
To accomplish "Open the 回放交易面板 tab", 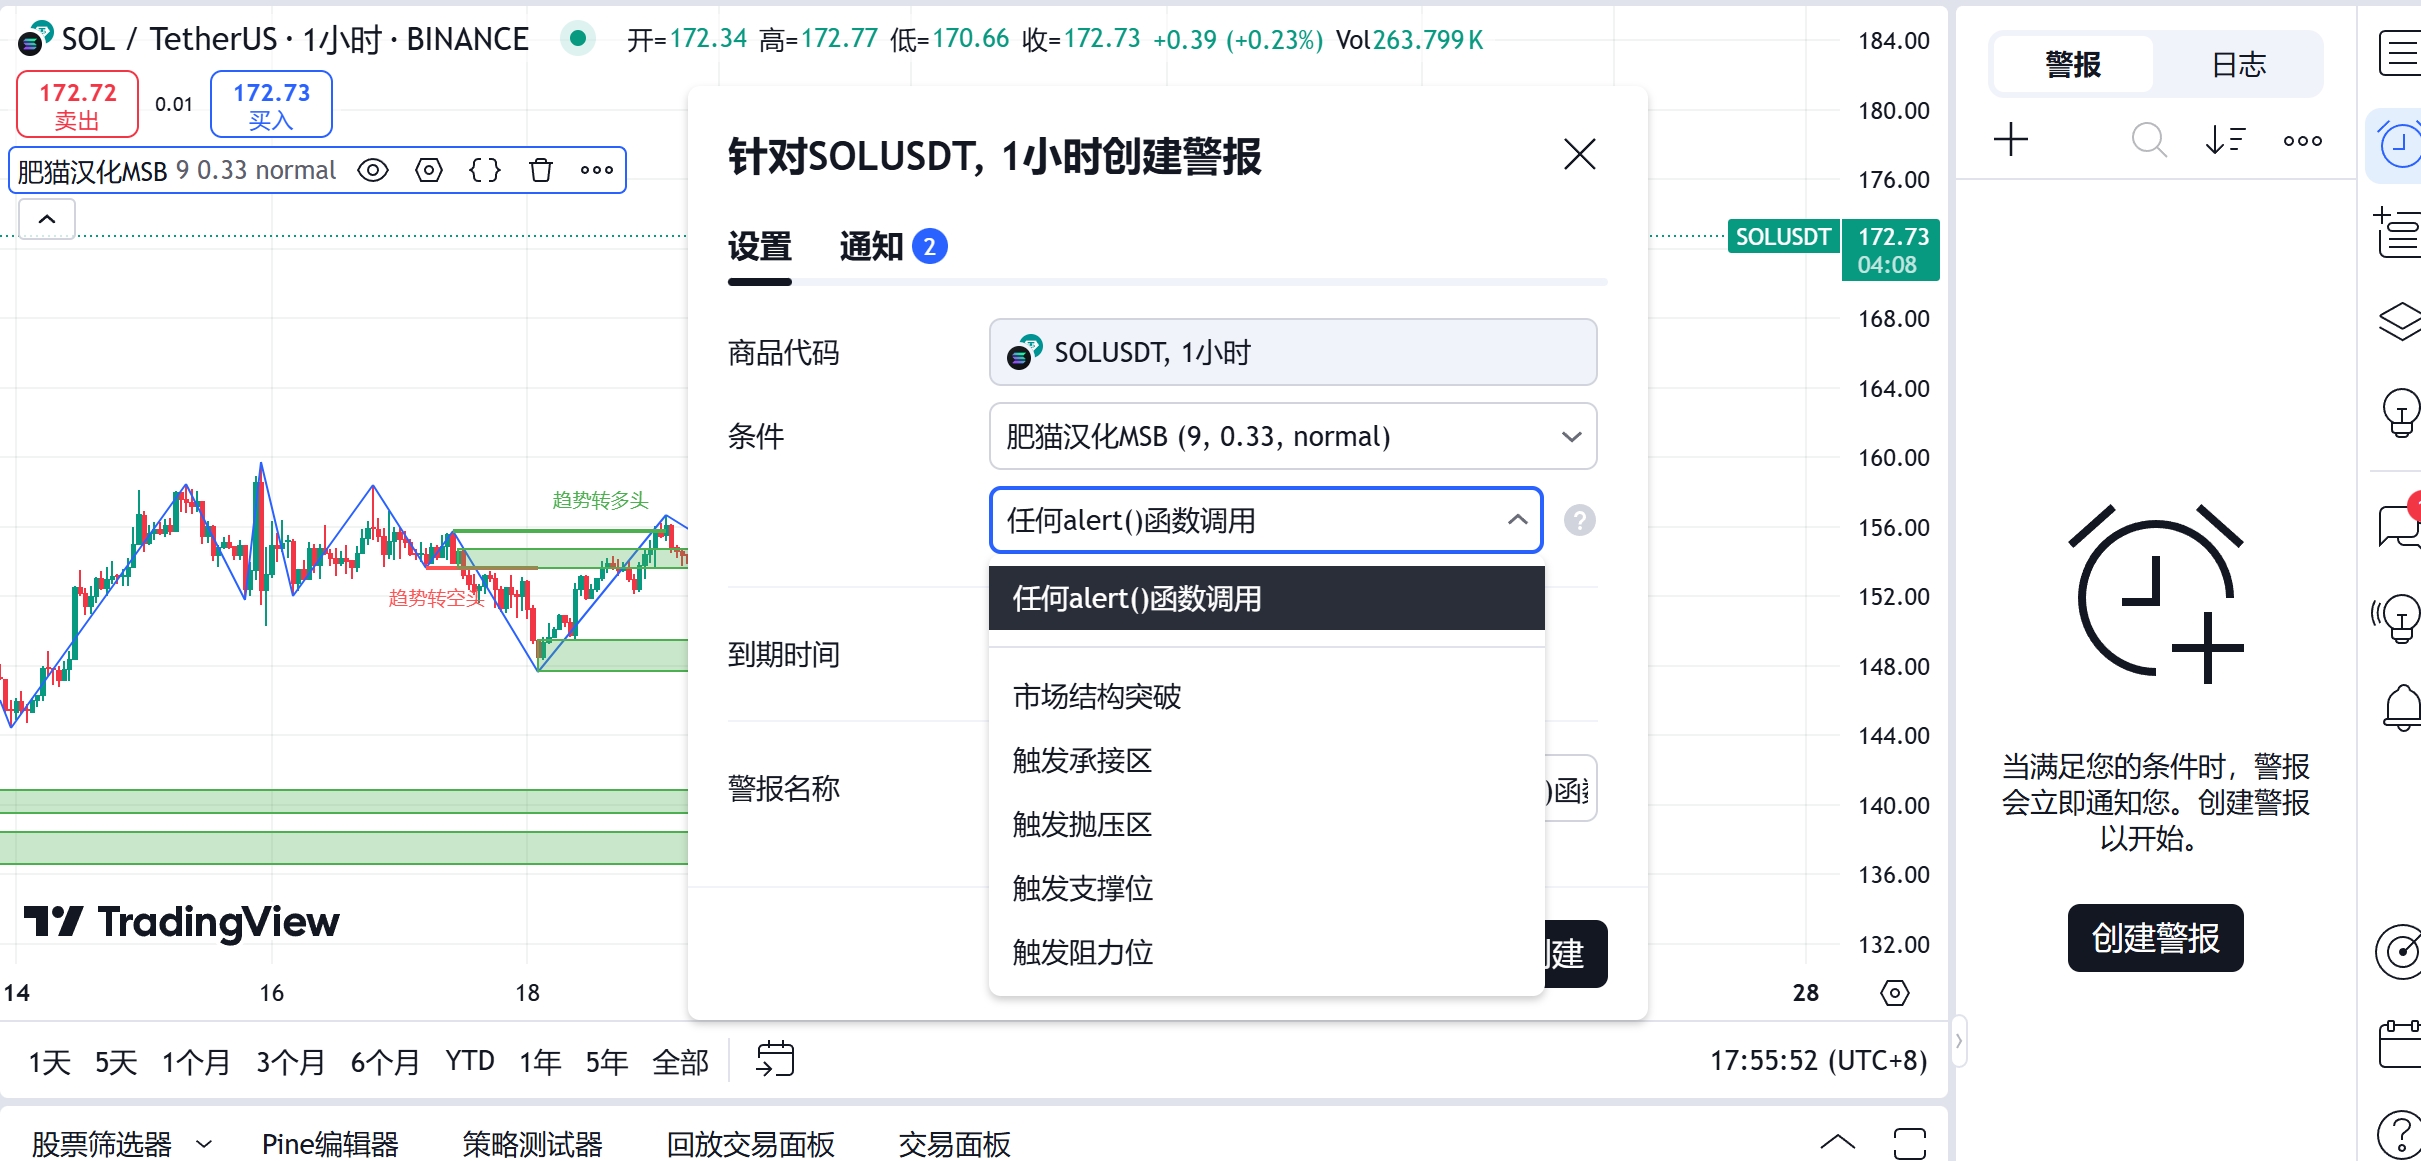I will click(751, 1143).
